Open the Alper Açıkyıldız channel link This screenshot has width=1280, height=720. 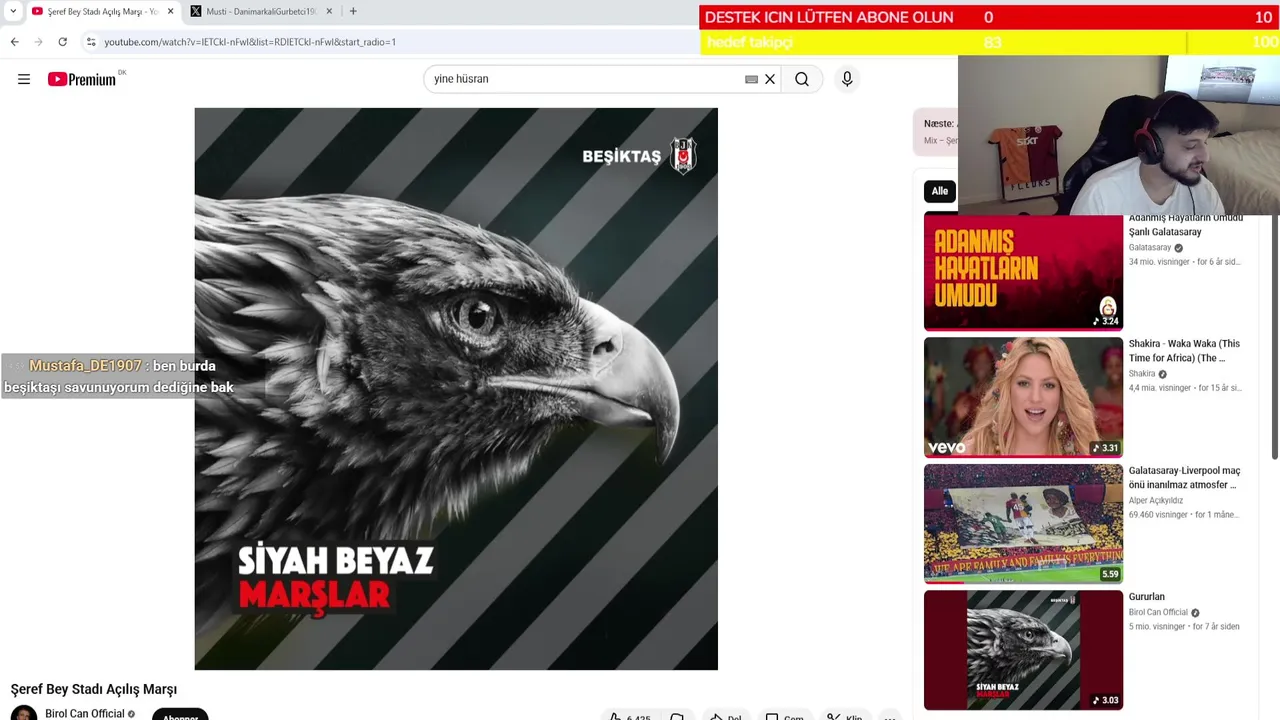[x=1156, y=500]
